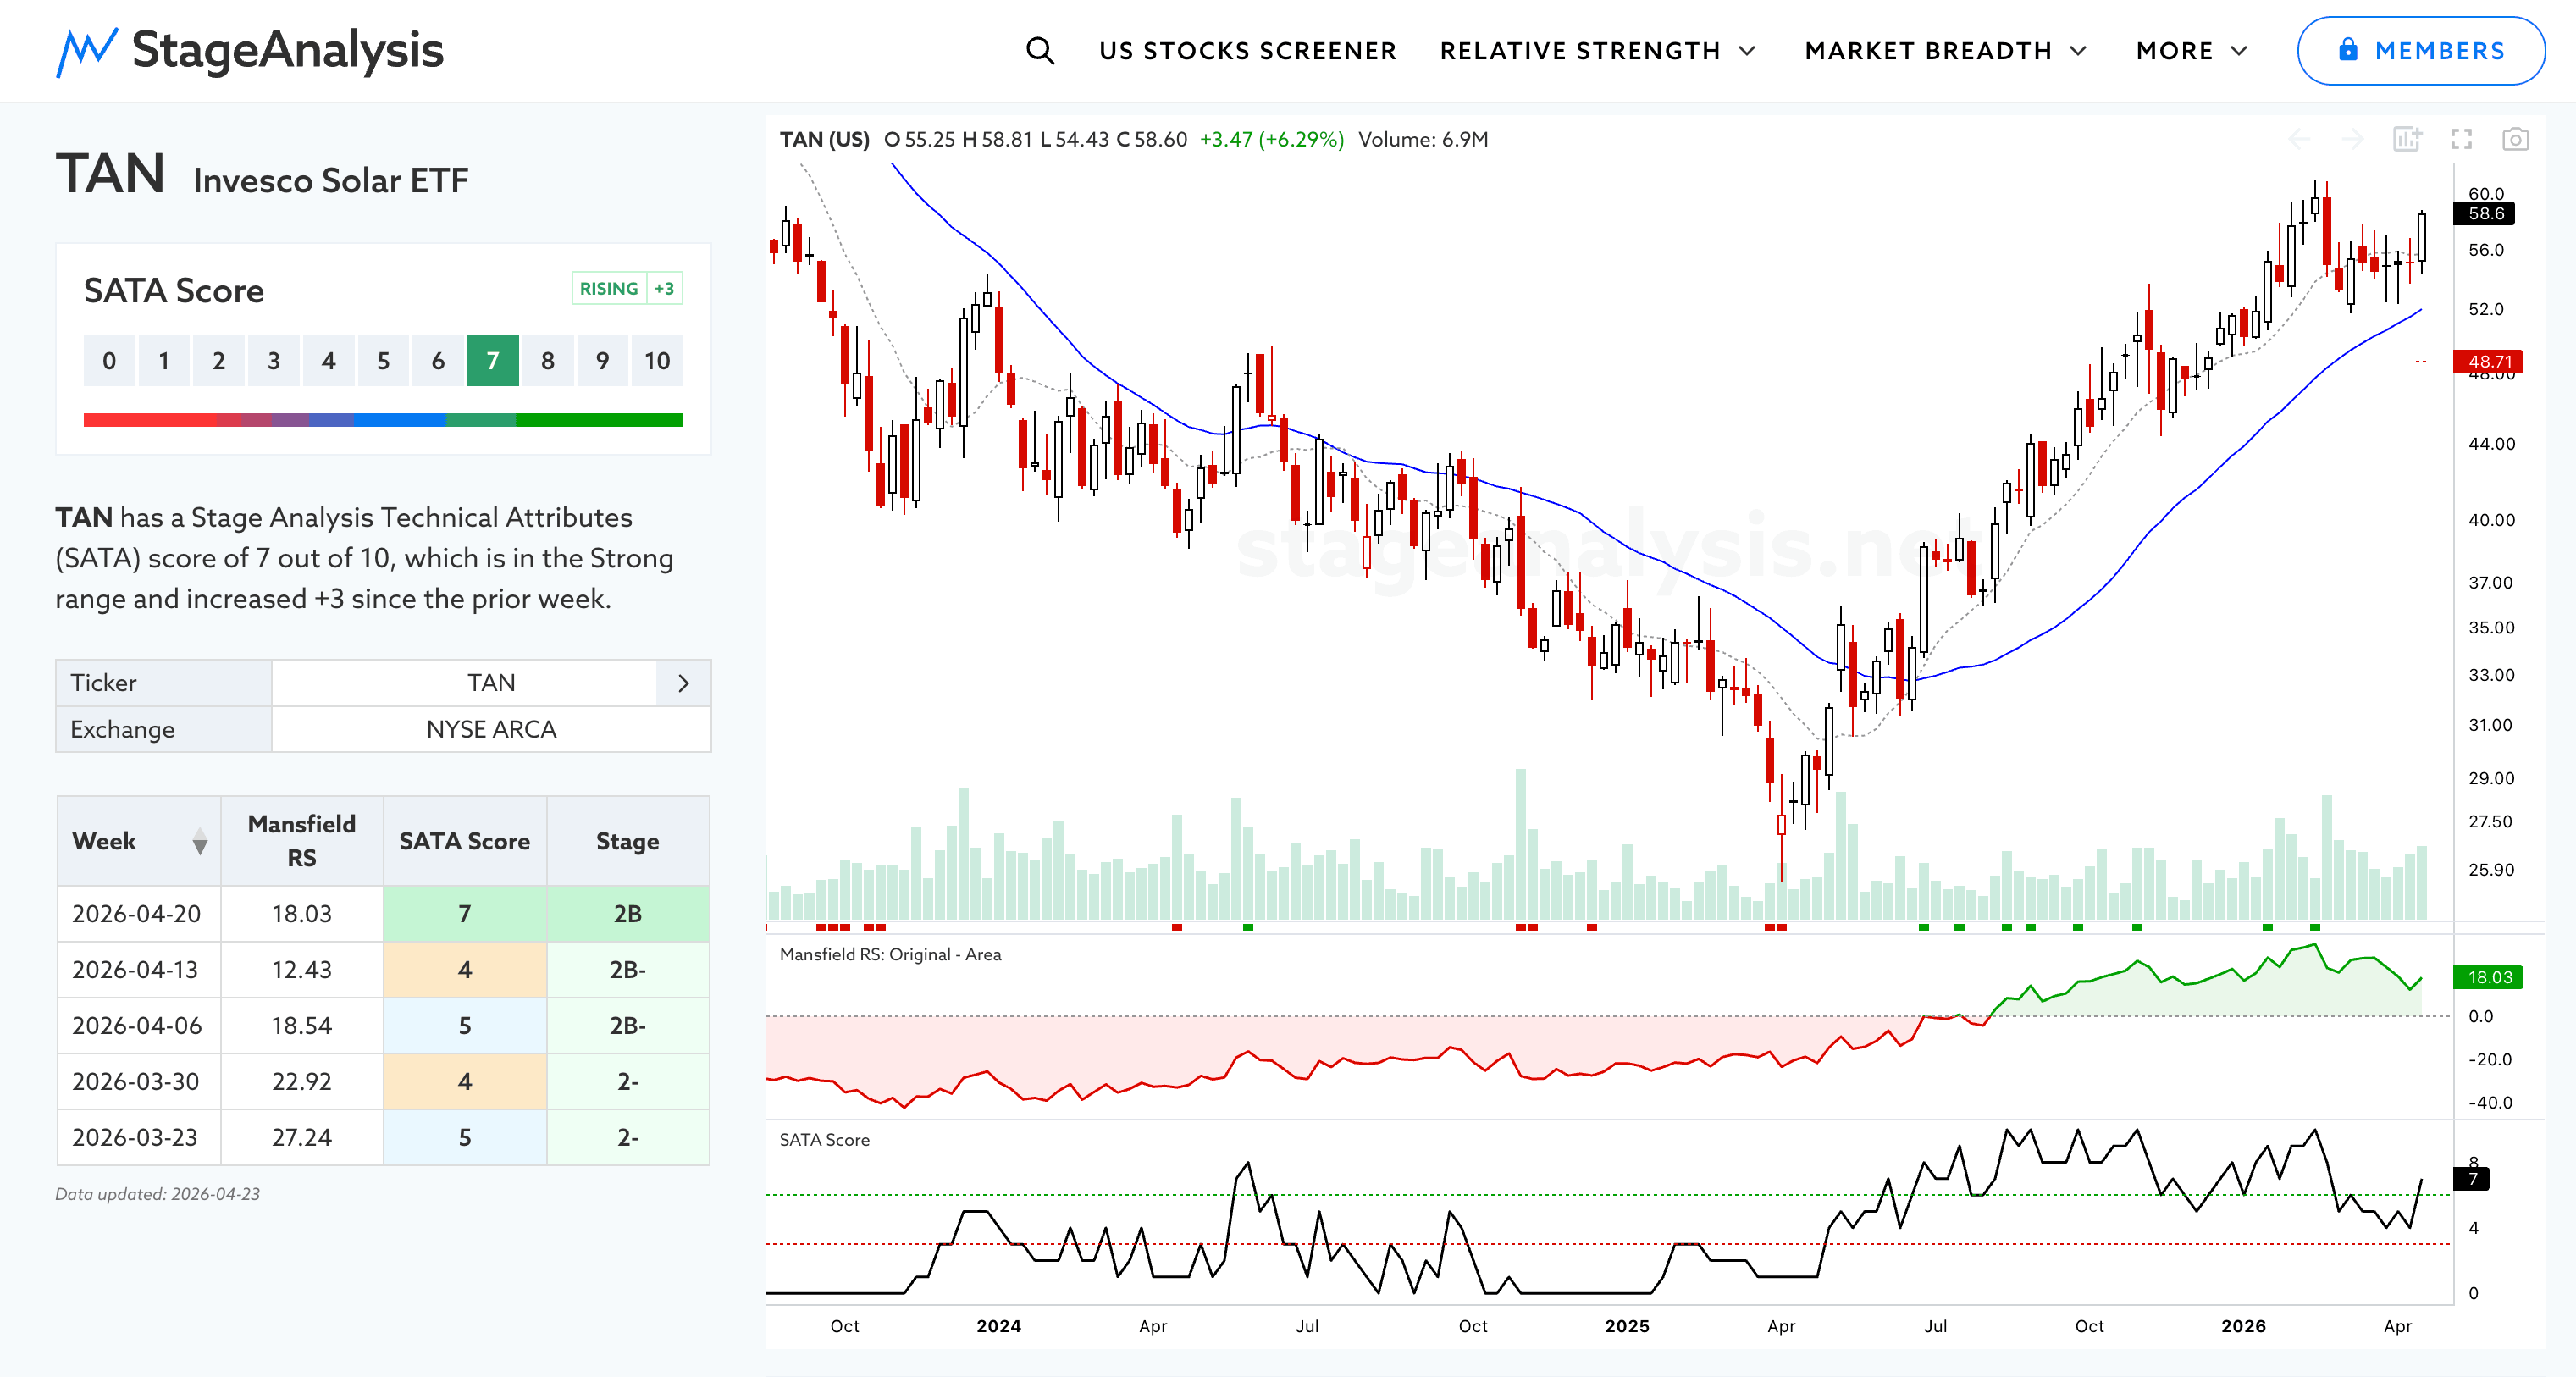Click the lock icon on Members
This screenshot has width=2576, height=1377.
click(2348, 50)
